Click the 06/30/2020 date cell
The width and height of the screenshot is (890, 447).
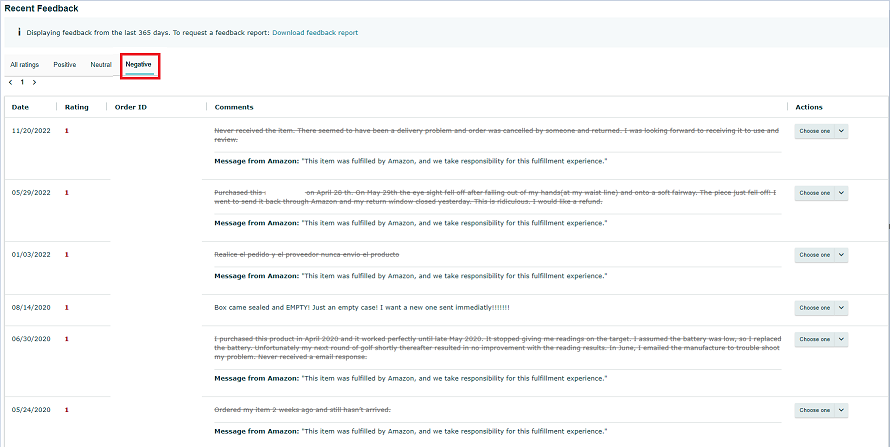coord(31,339)
